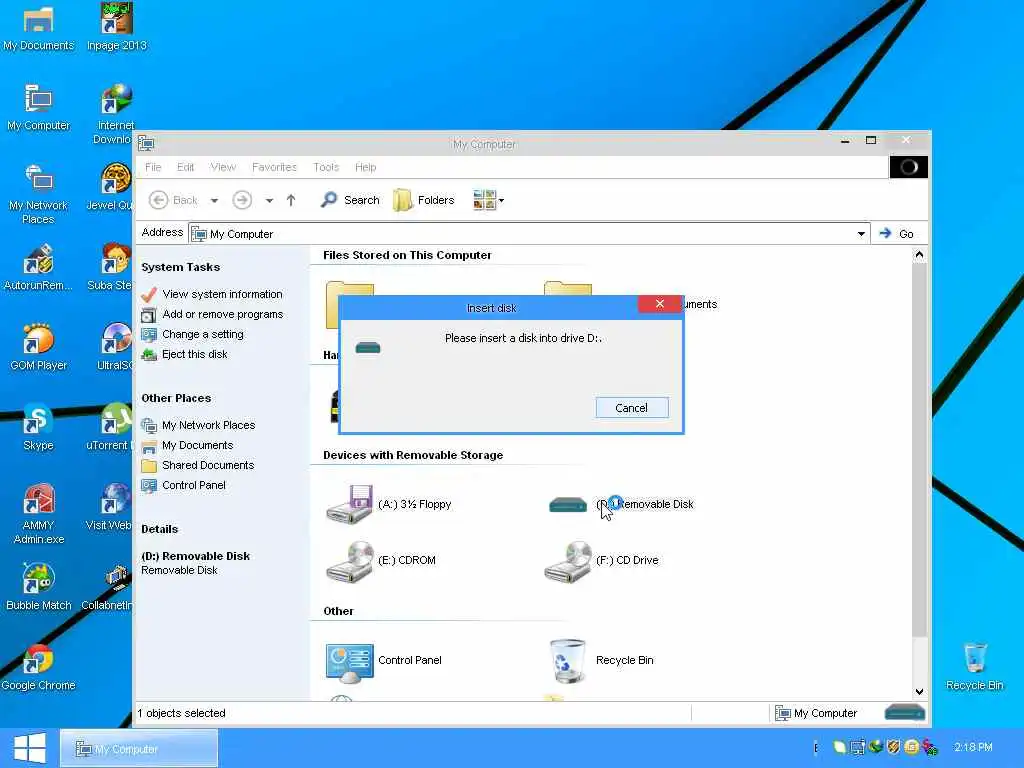
Task: Select My Computer desktop icon
Action: [x=39, y=108]
